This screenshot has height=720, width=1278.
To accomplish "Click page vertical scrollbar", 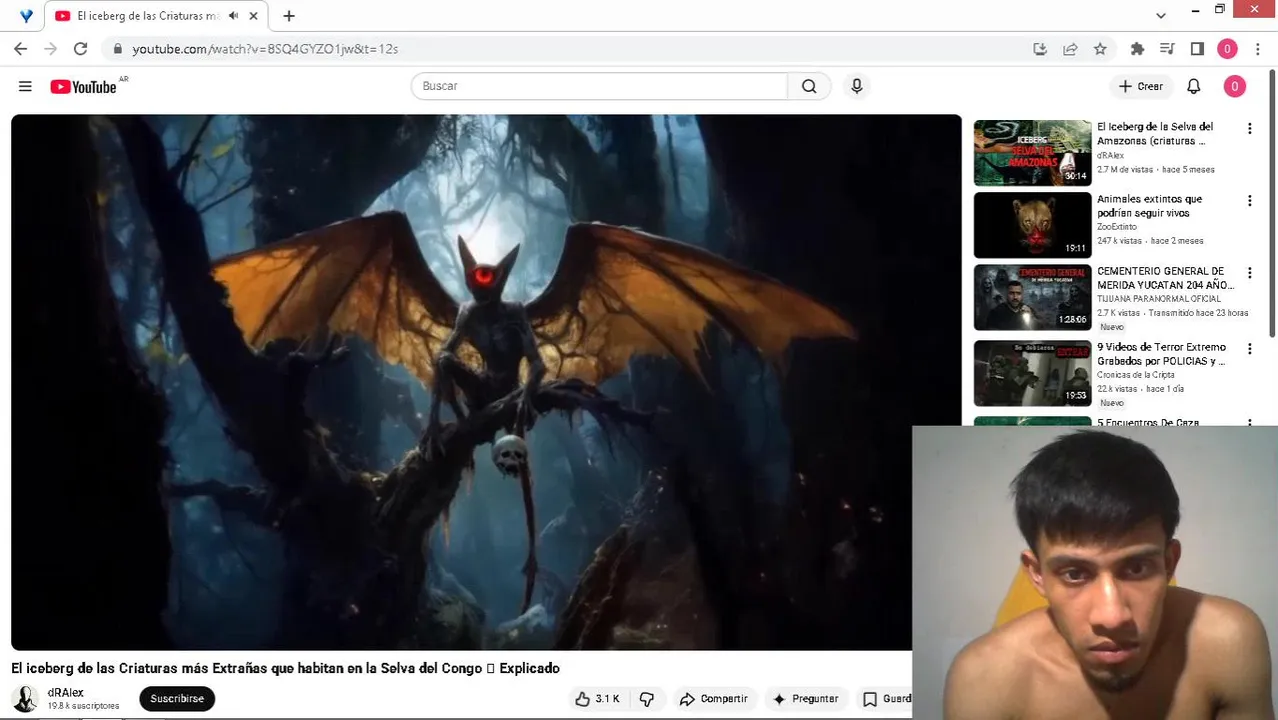I will pyautogui.click(x=1272, y=205).
